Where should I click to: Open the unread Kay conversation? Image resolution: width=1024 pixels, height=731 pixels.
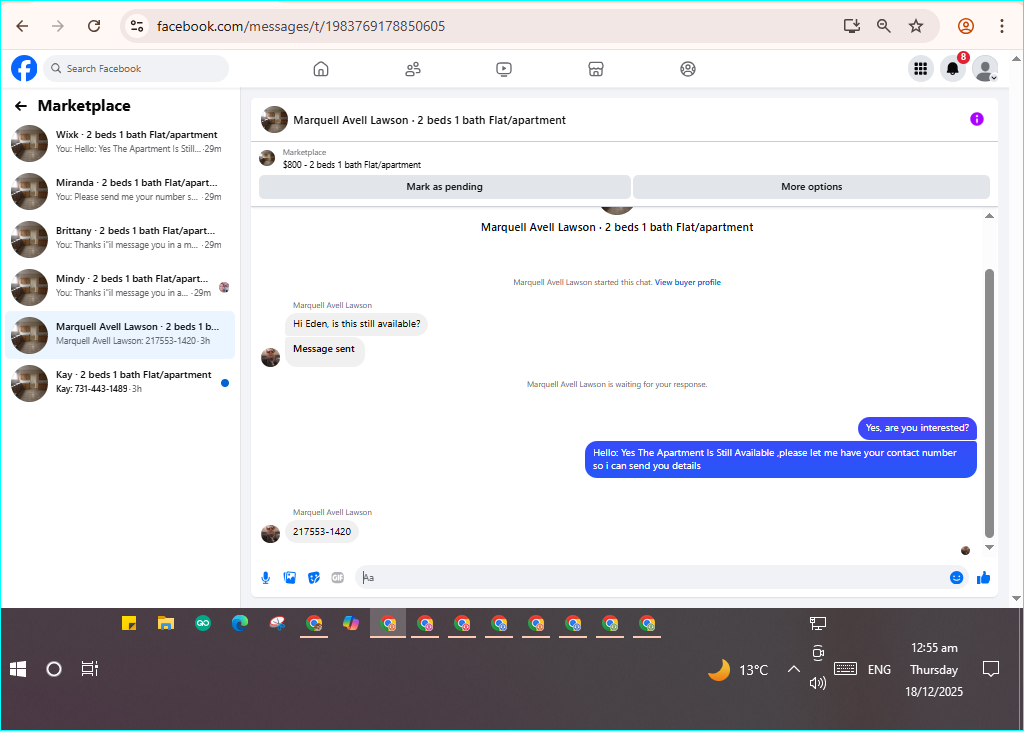[x=120, y=383]
